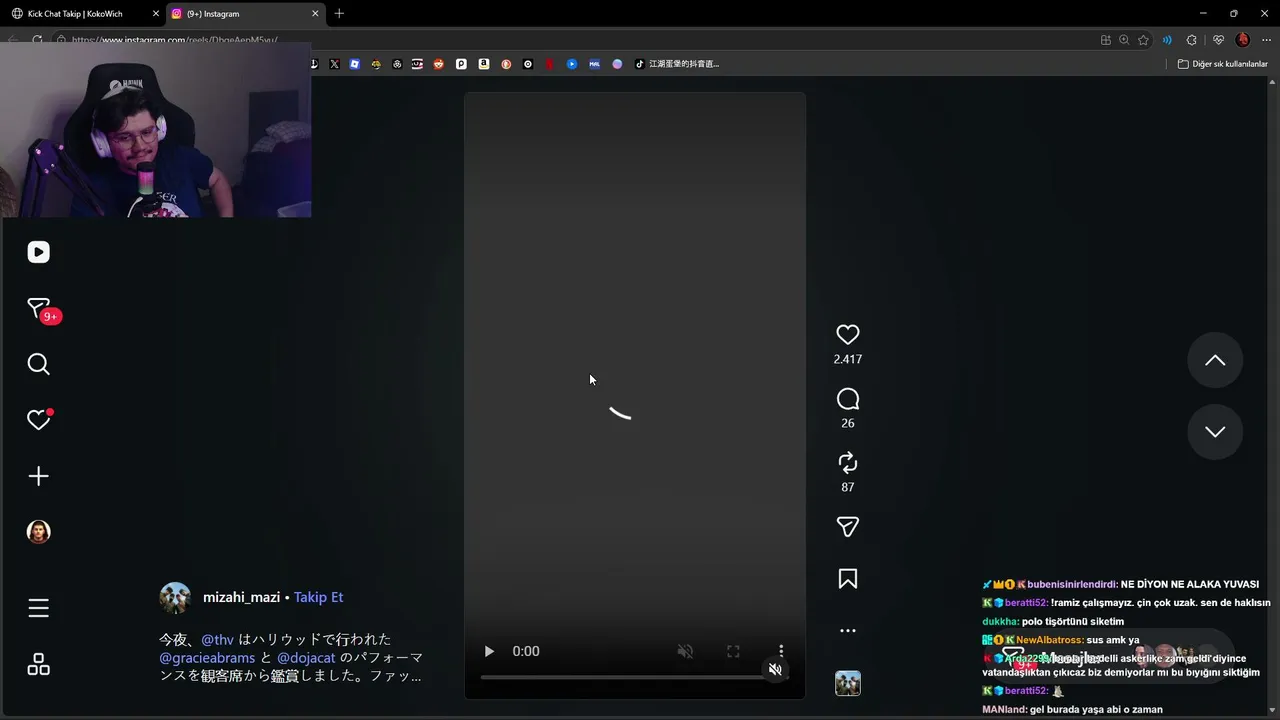Switch to the Kick Chat Takip tab
This screenshot has width=1280, height=720.
click(x=80, y=14)
